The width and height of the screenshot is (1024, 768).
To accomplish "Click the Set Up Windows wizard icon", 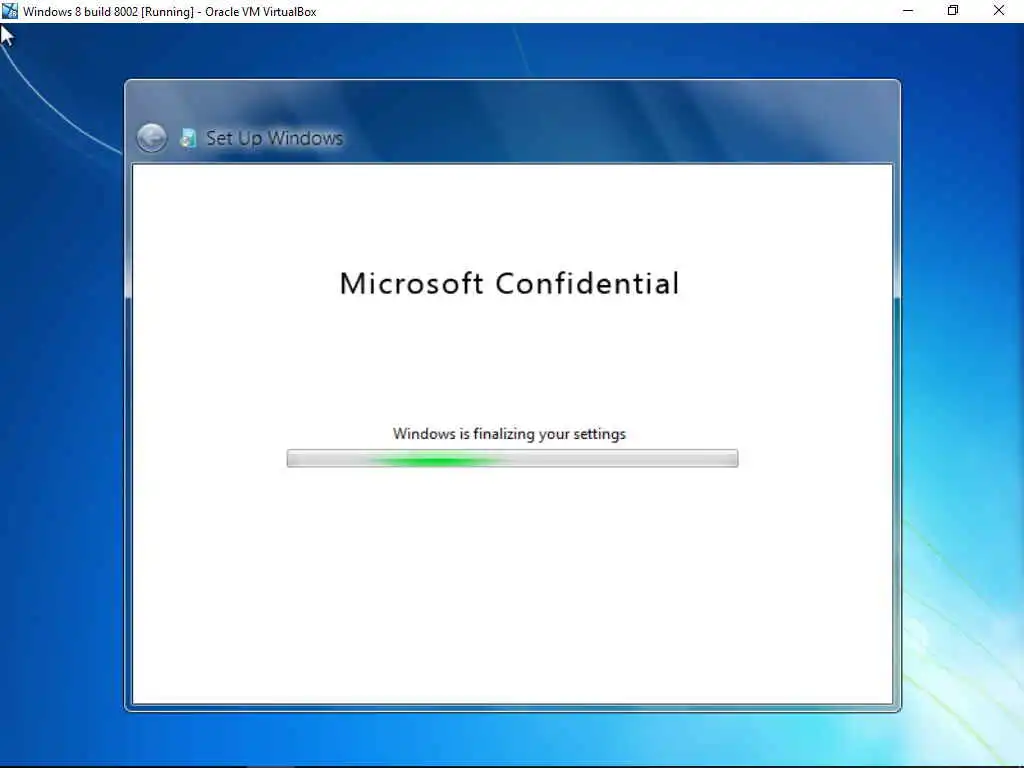I will [x=188, y=138].
